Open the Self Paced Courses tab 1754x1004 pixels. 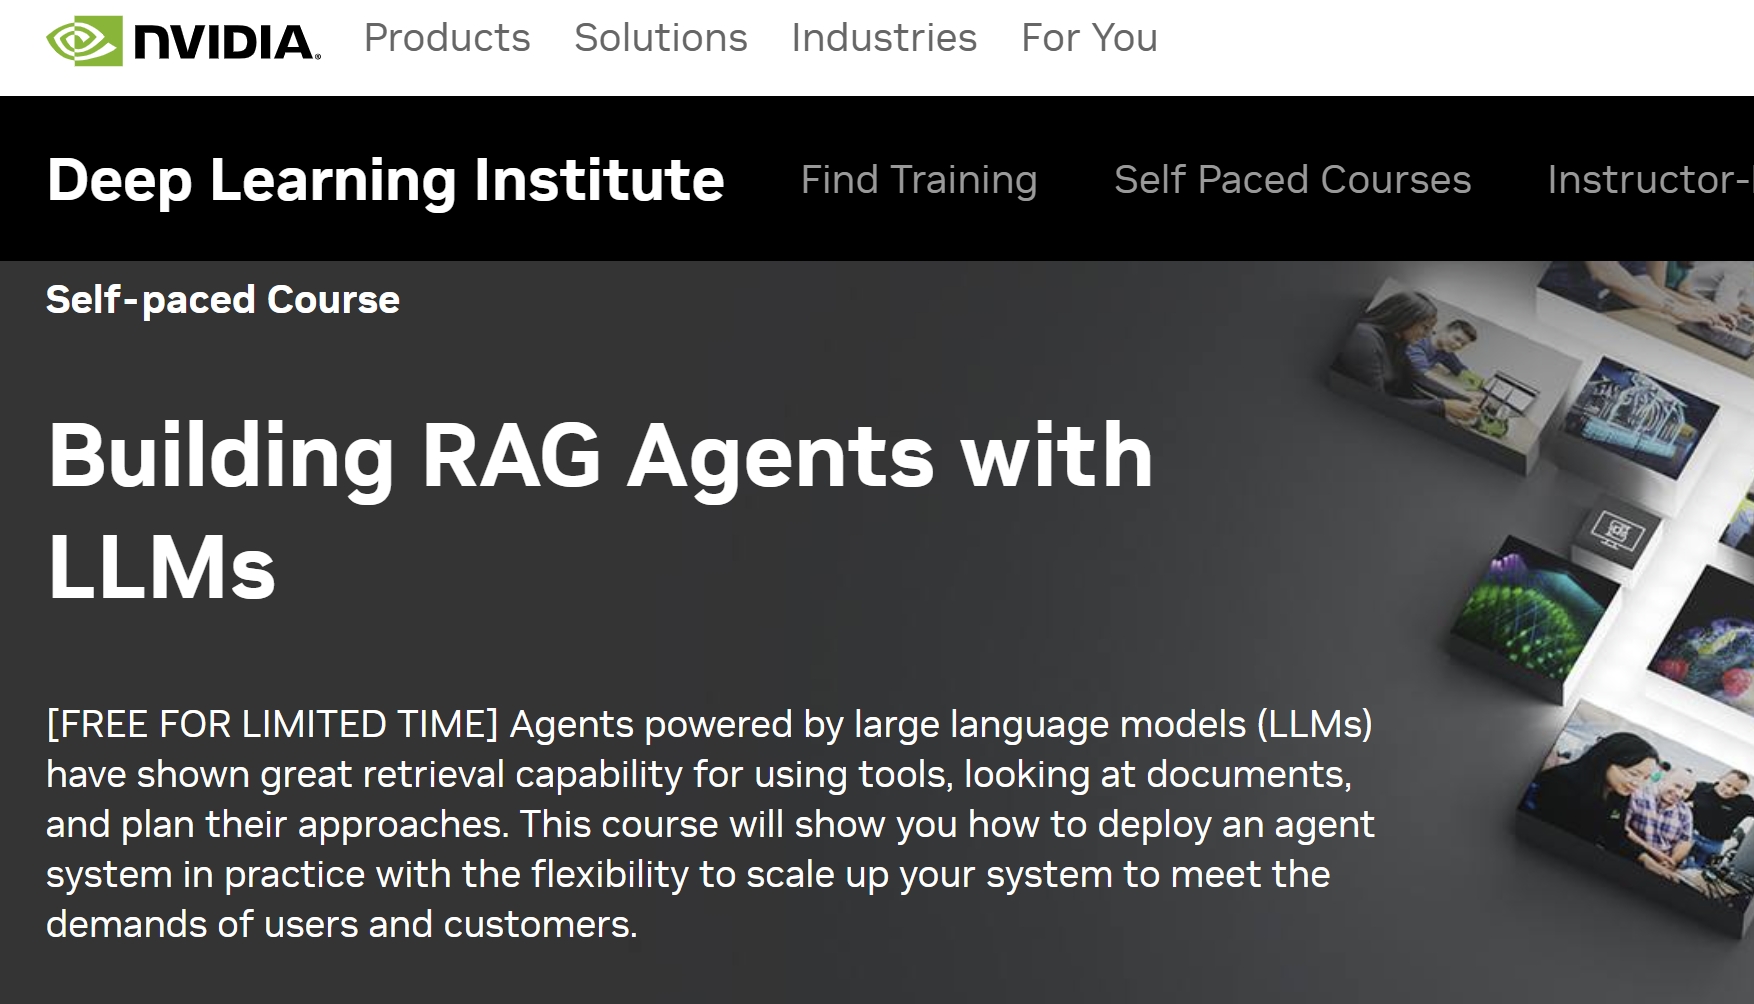1292,180
